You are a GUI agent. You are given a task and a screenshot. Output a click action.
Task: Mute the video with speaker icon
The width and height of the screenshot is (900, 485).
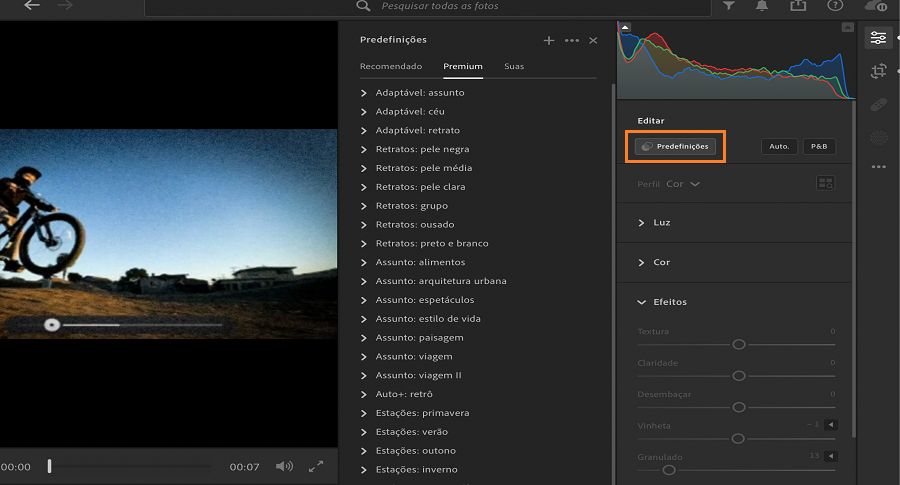click(284, 467)
